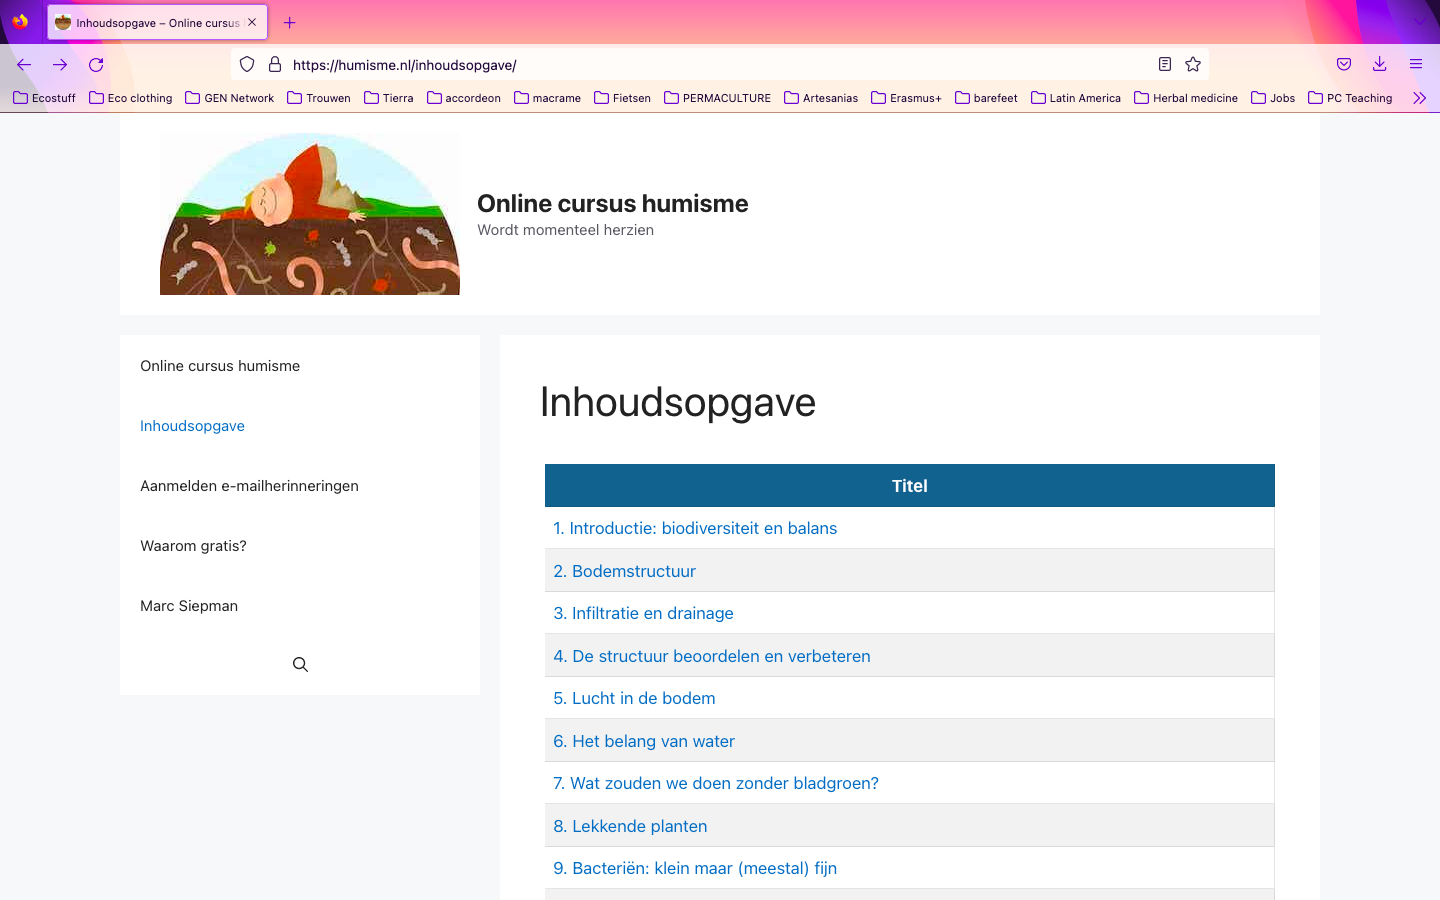Click the padlock site info icon
Screen dimensions: 1440x900
point(275,65)
